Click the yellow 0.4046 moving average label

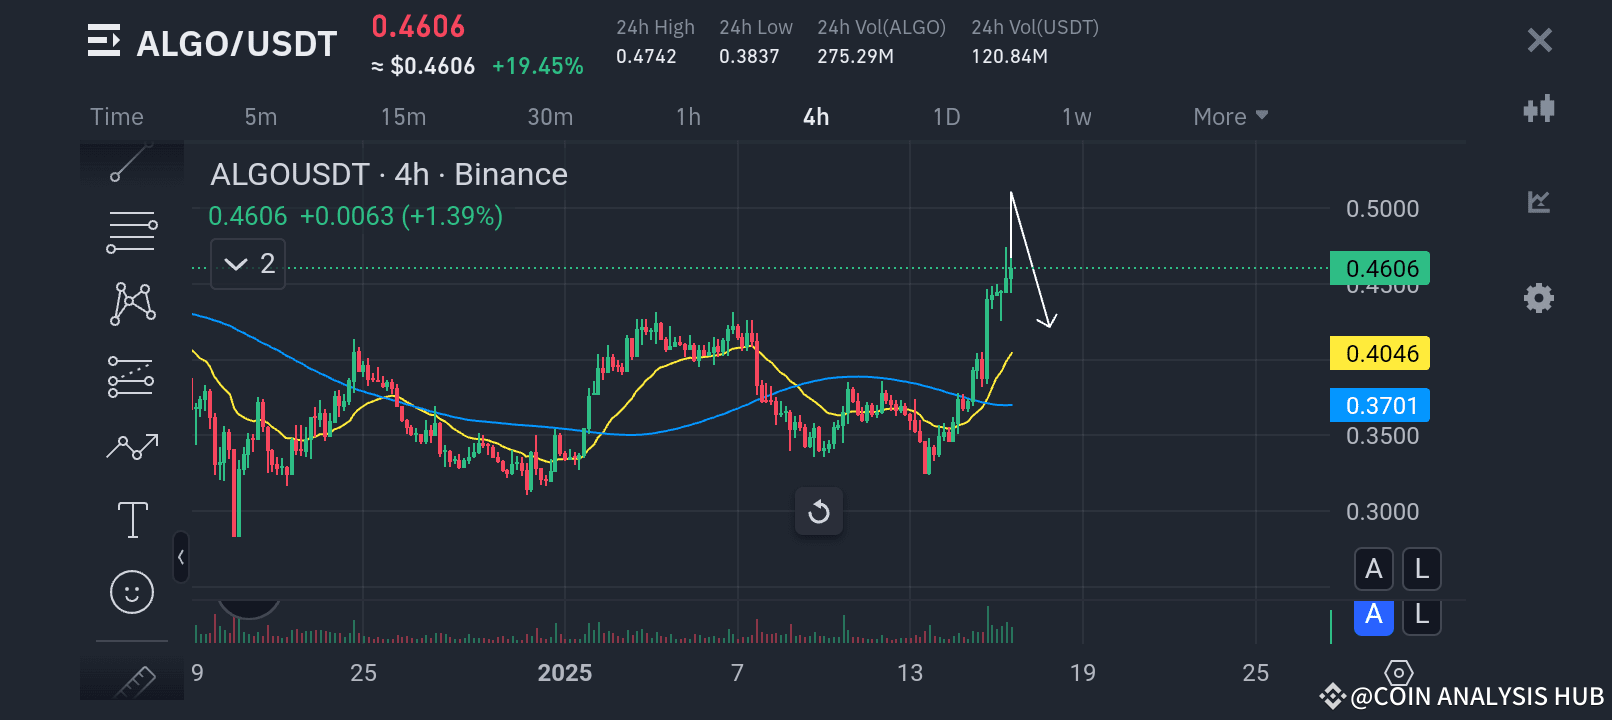[1380, 353]
